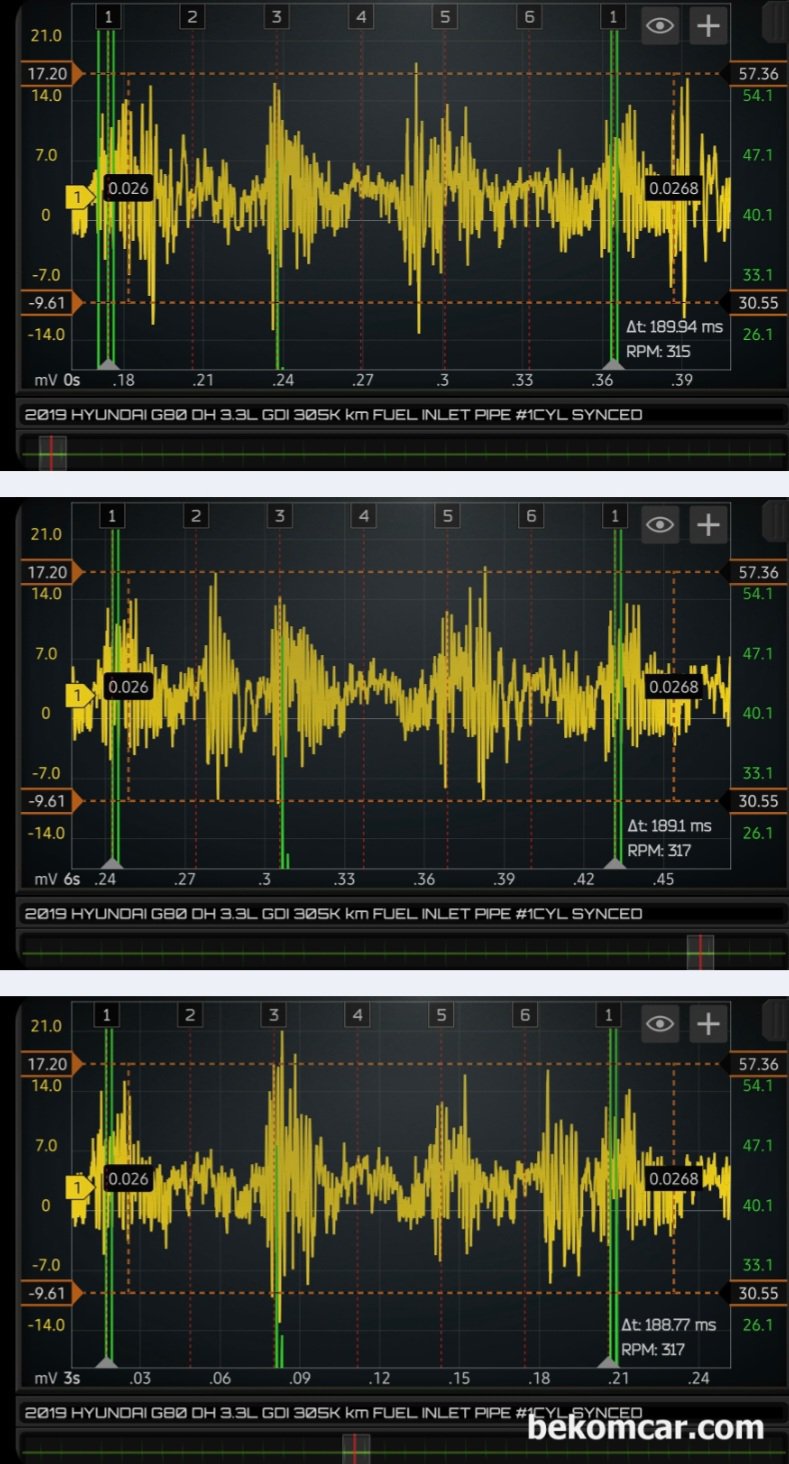Select cylinder 6 marker in bottom chart

click(524, 1016)
